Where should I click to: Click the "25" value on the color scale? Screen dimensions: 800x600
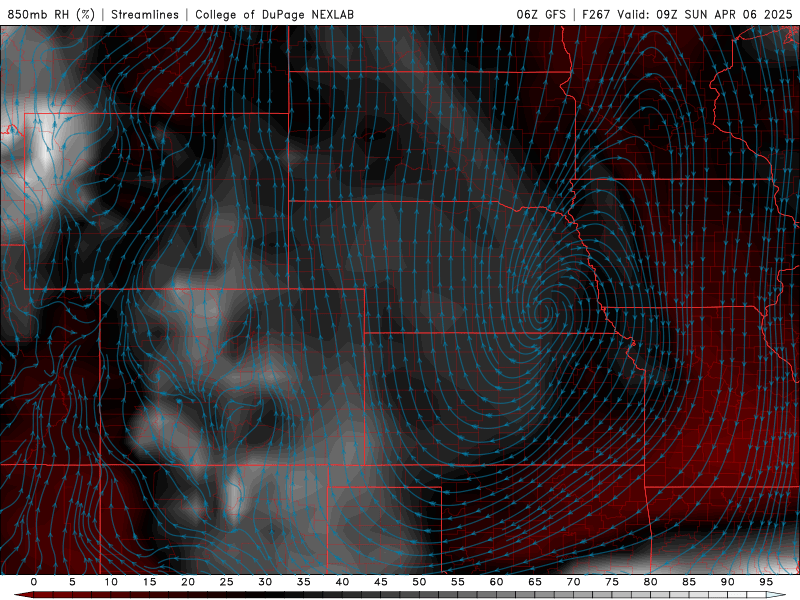(x=227, y=582)
